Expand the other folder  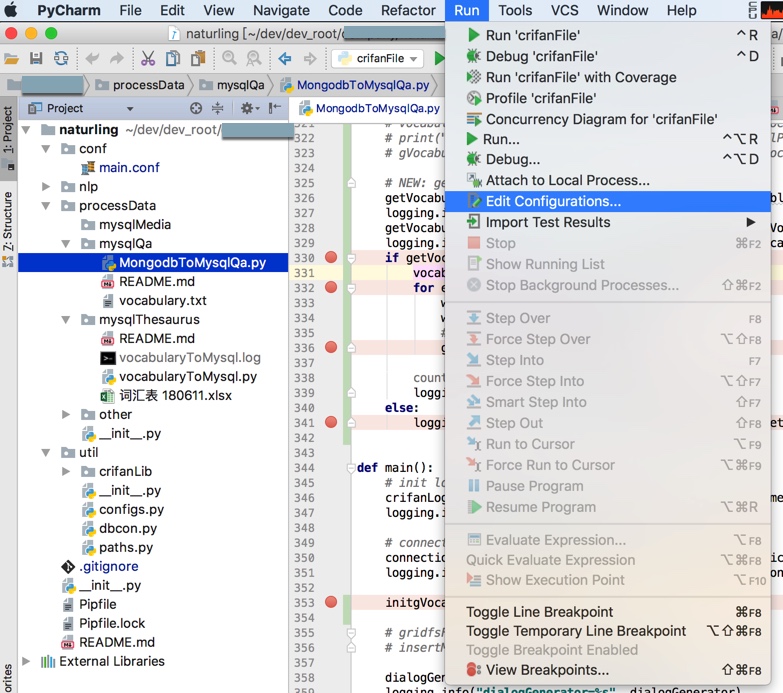tap(66, 414)
